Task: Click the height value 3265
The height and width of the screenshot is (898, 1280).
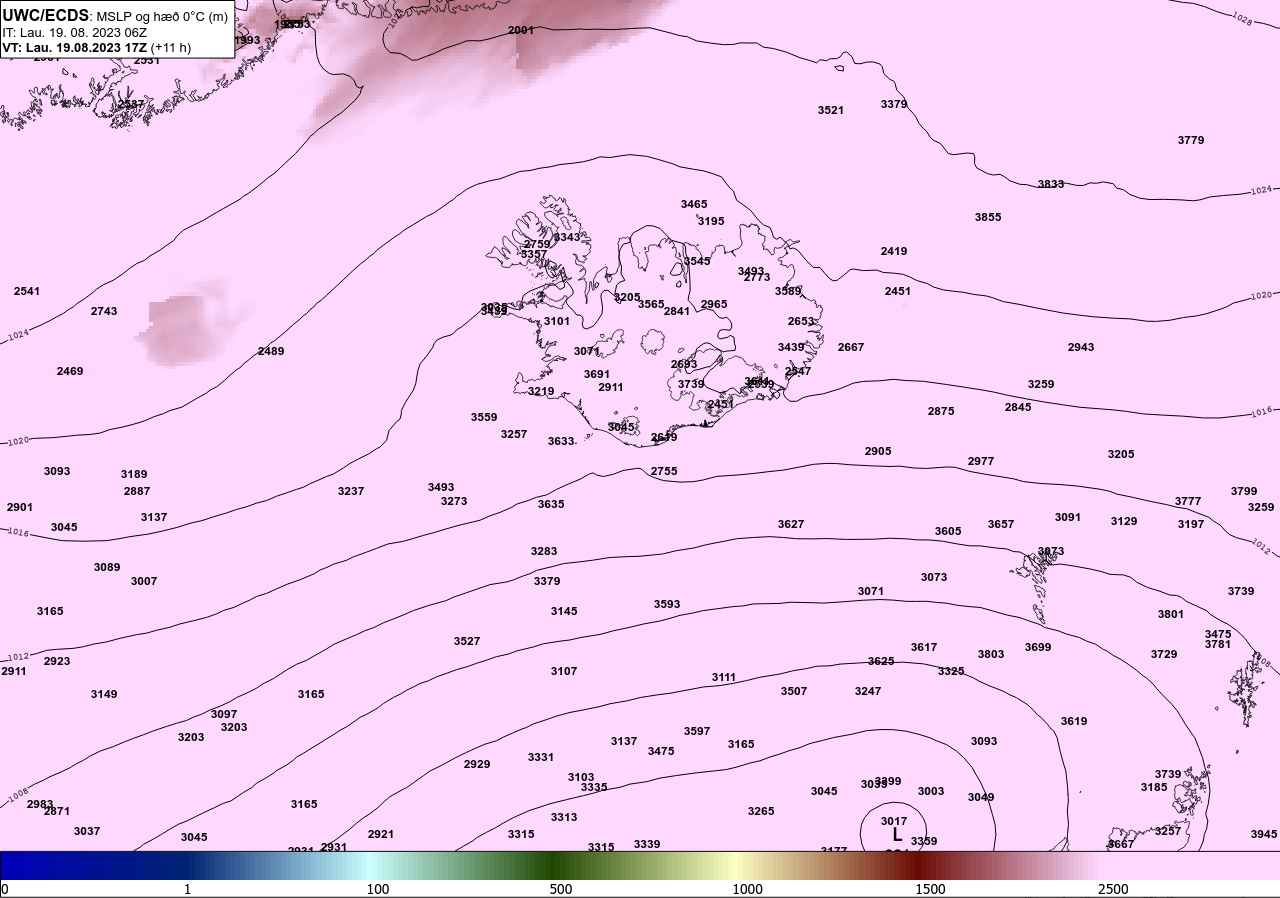Action: tap(761, 811)
